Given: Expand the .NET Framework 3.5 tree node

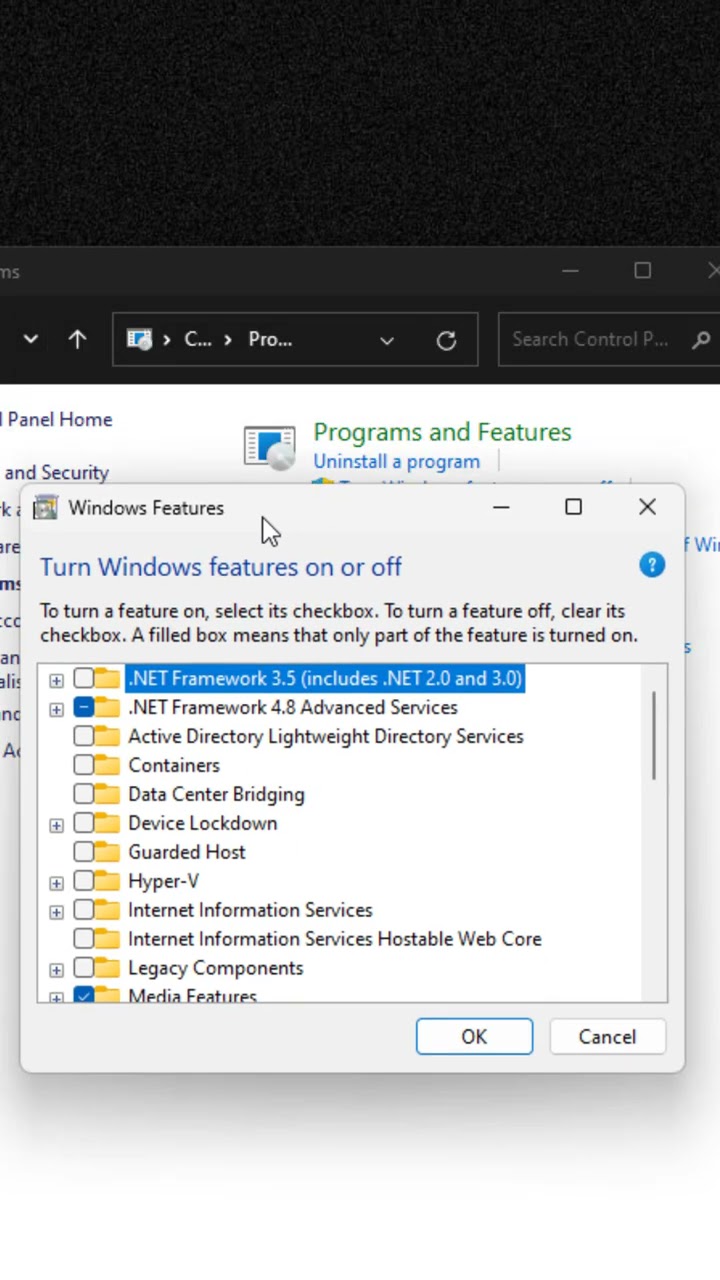Looking at the screenshot, I should tap(56, 680).
